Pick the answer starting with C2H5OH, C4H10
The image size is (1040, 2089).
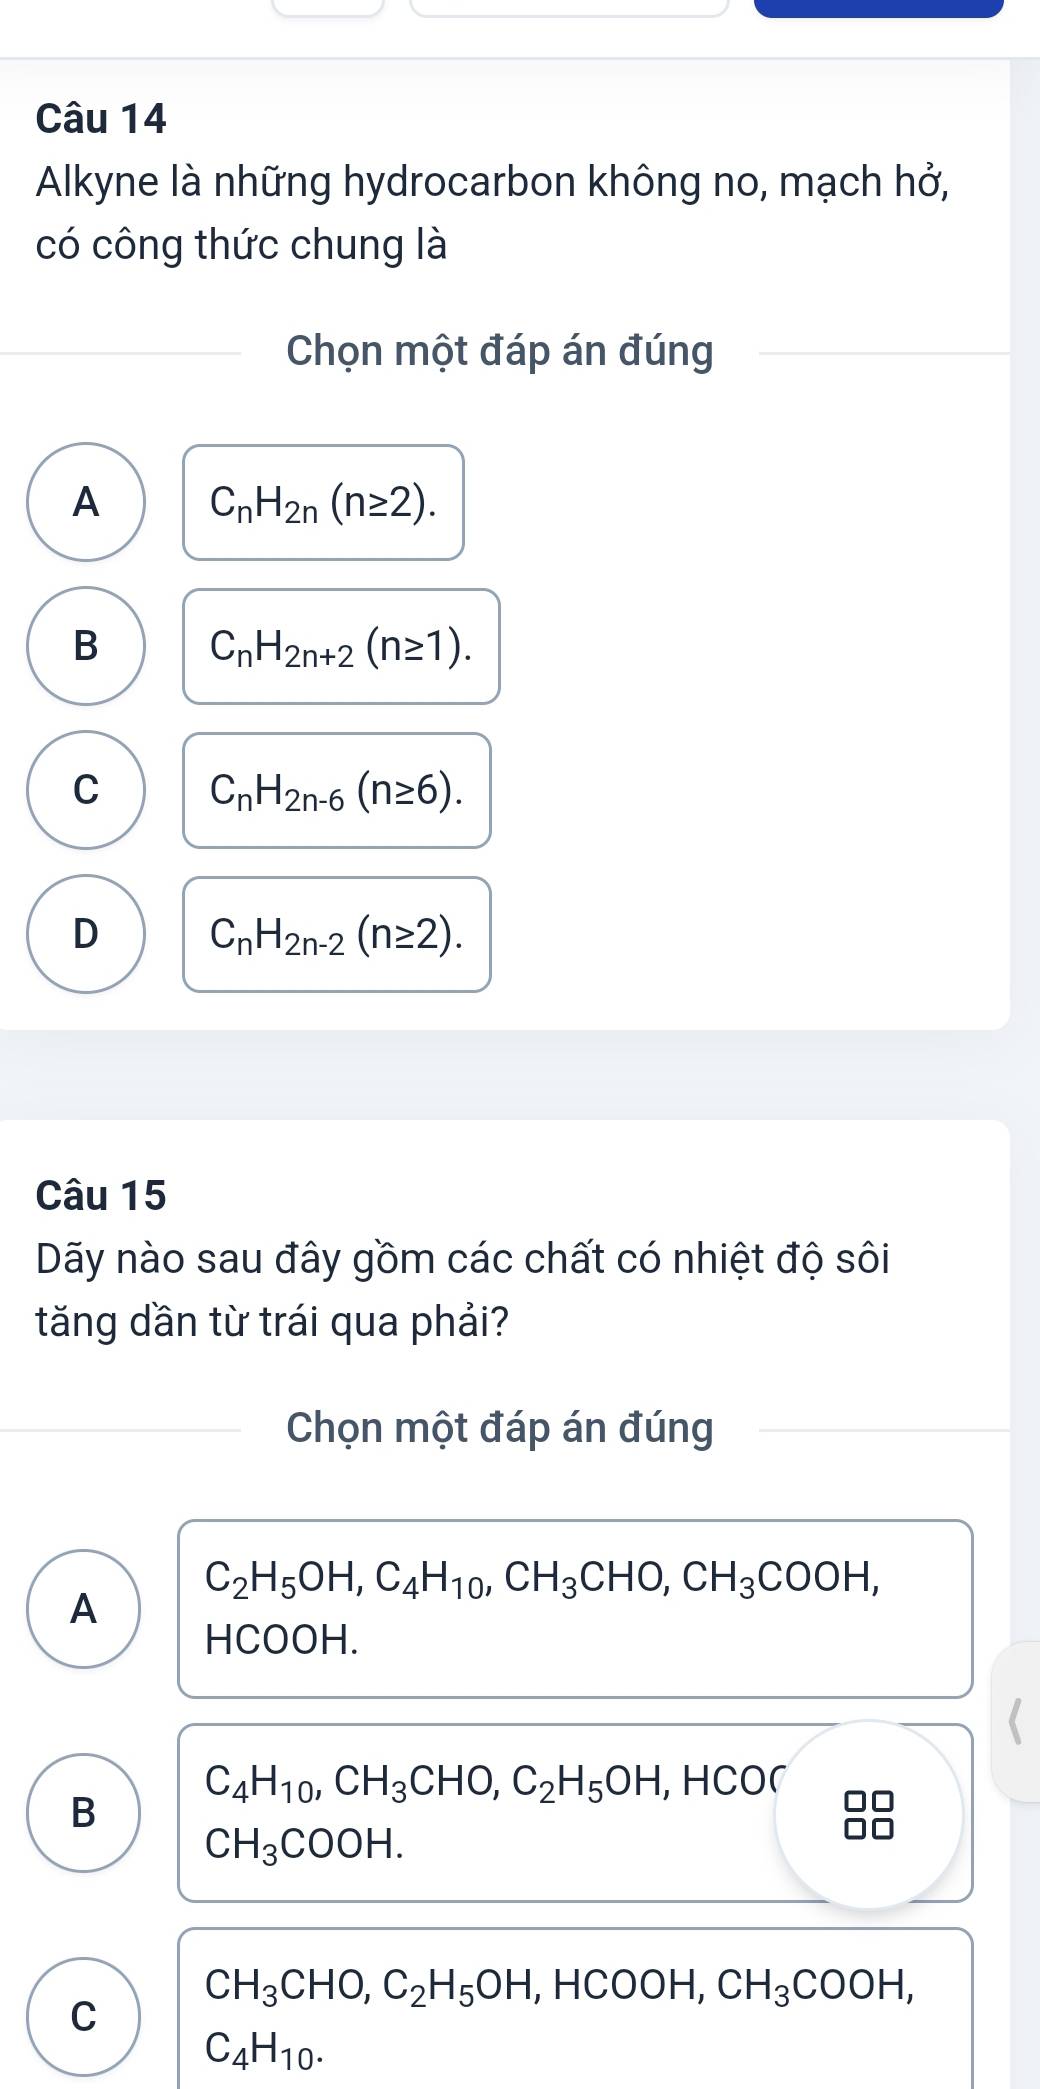point(575,1609)
